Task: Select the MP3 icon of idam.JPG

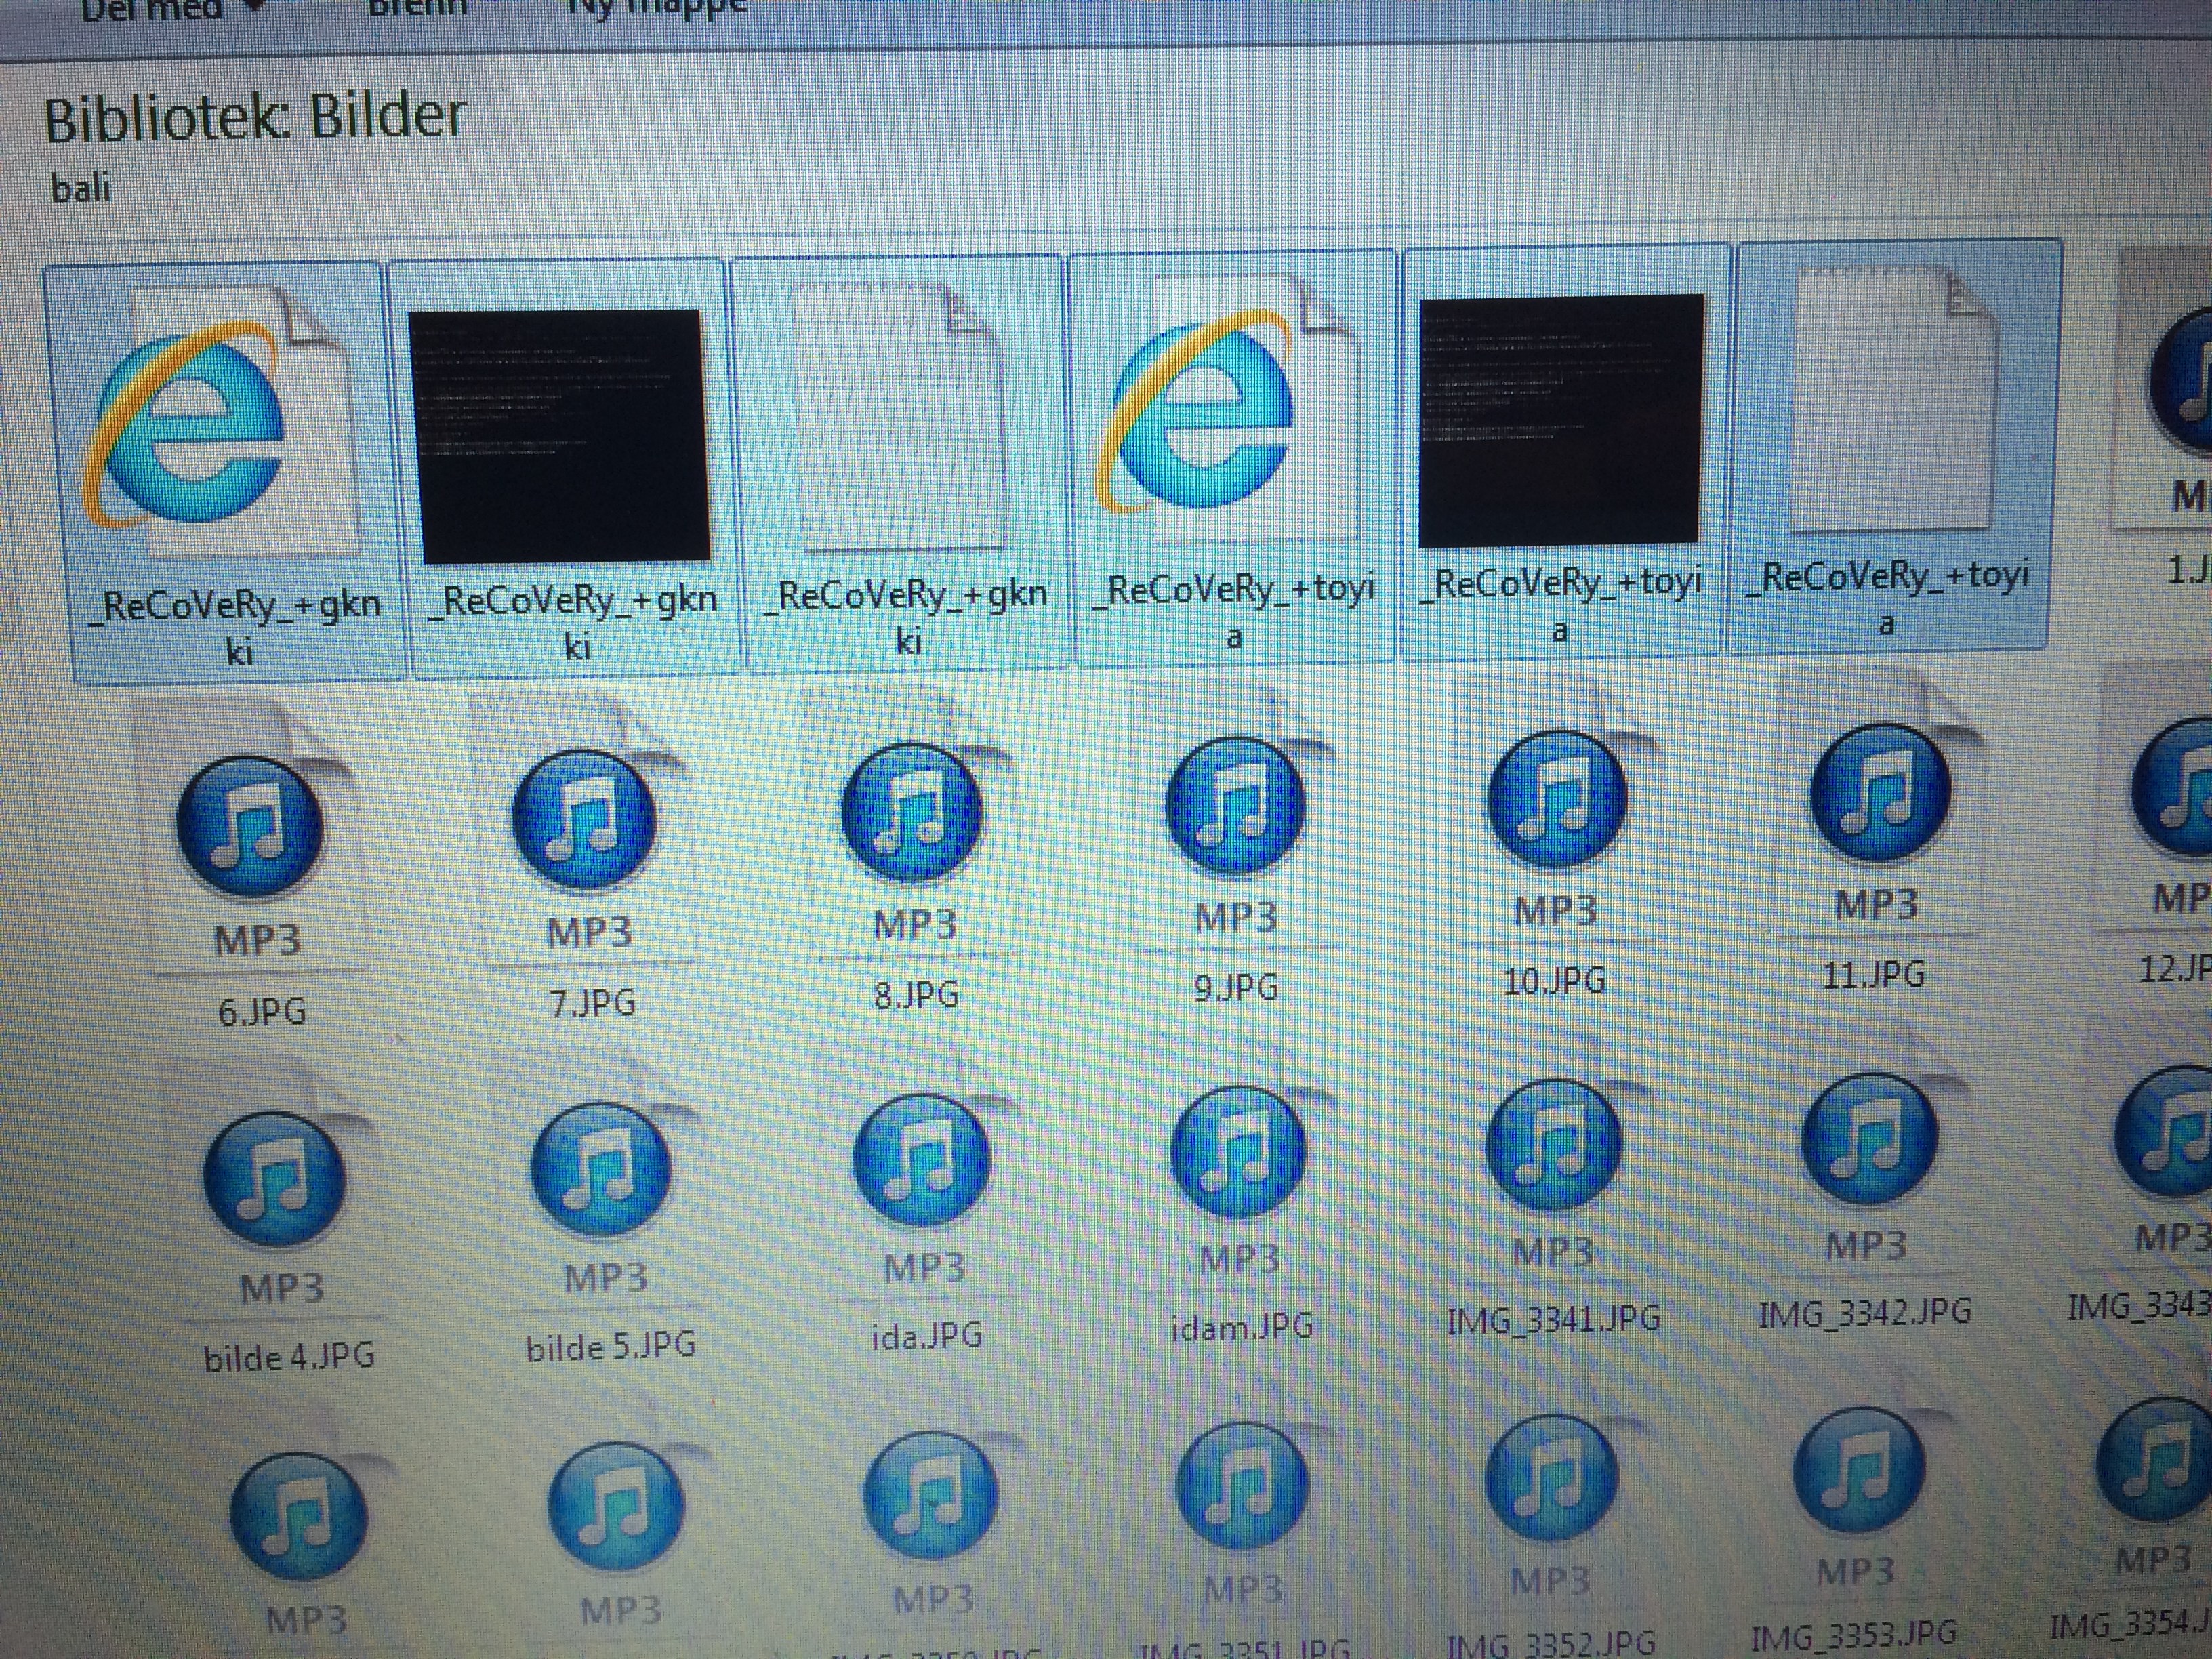Action: (x=1240, y=1165)
